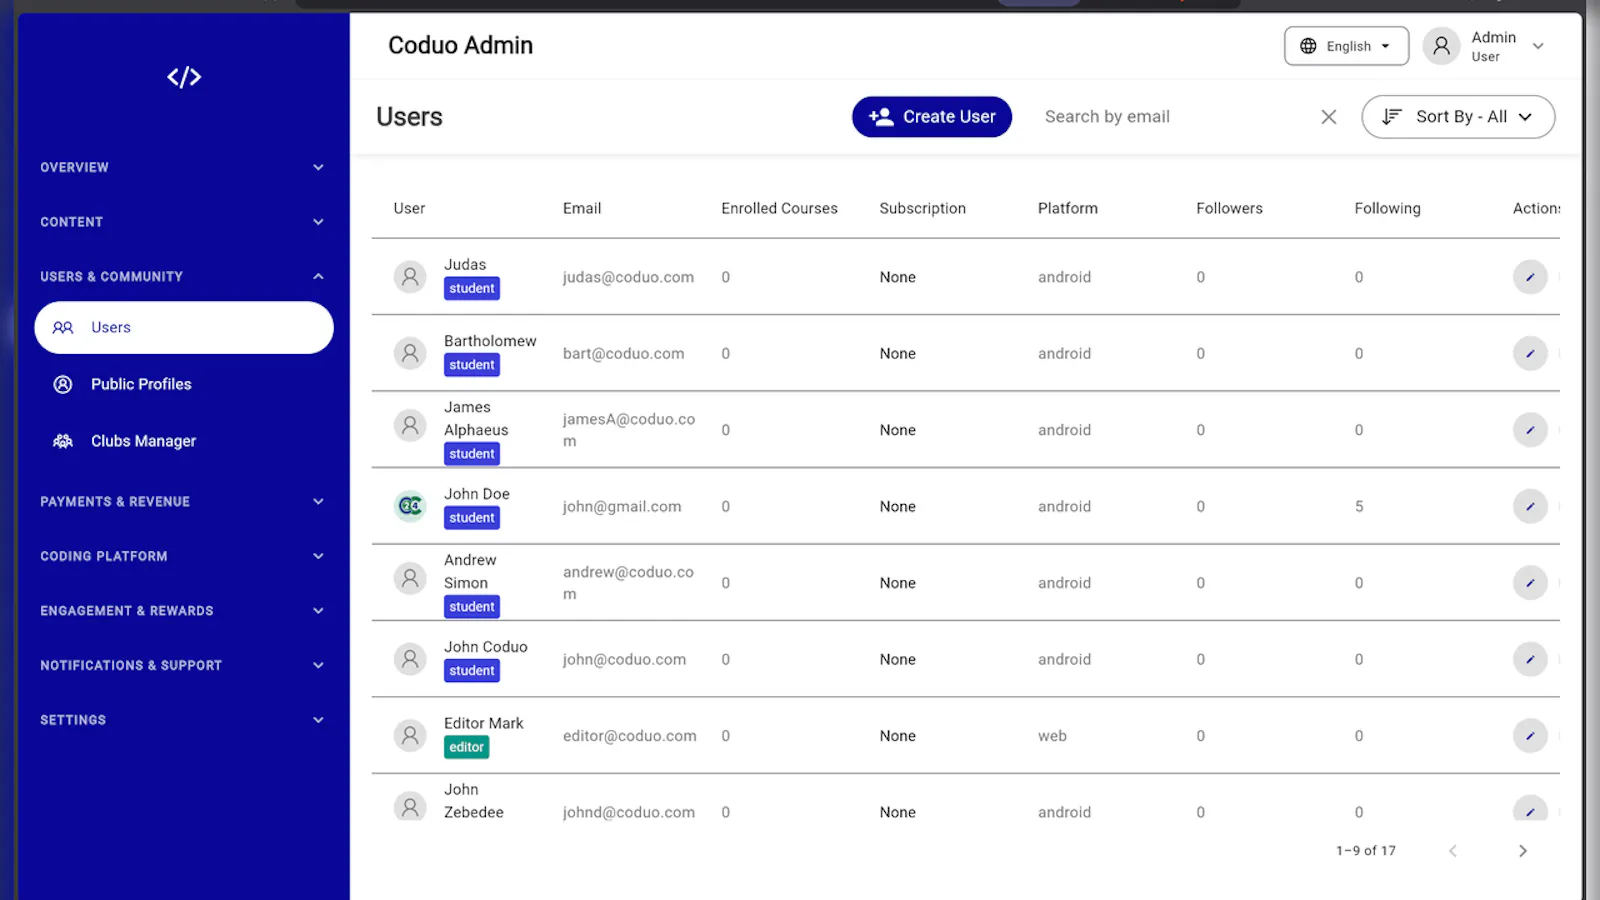Click the Followers column header
Viewport: 1600px width, 900px height.
tap(1229, 208)
